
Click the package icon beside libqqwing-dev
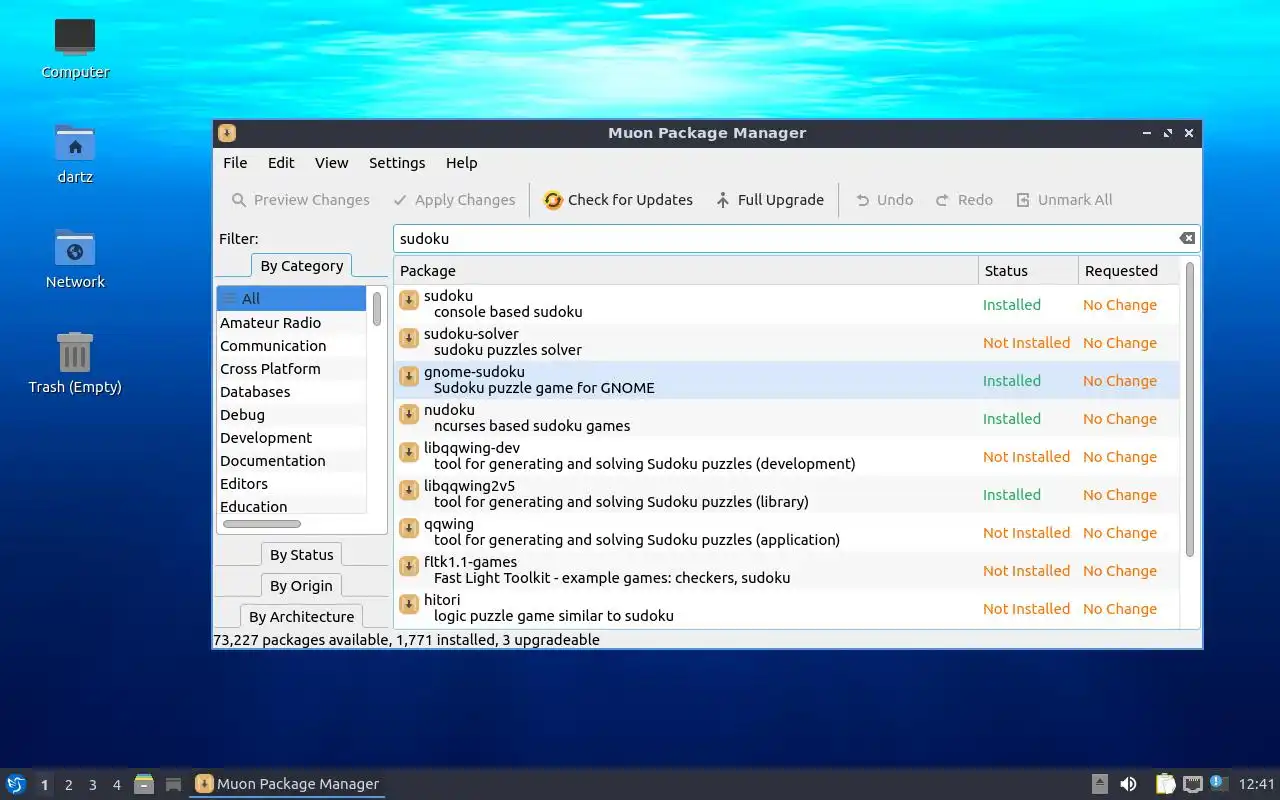click(x=408, y=452)
